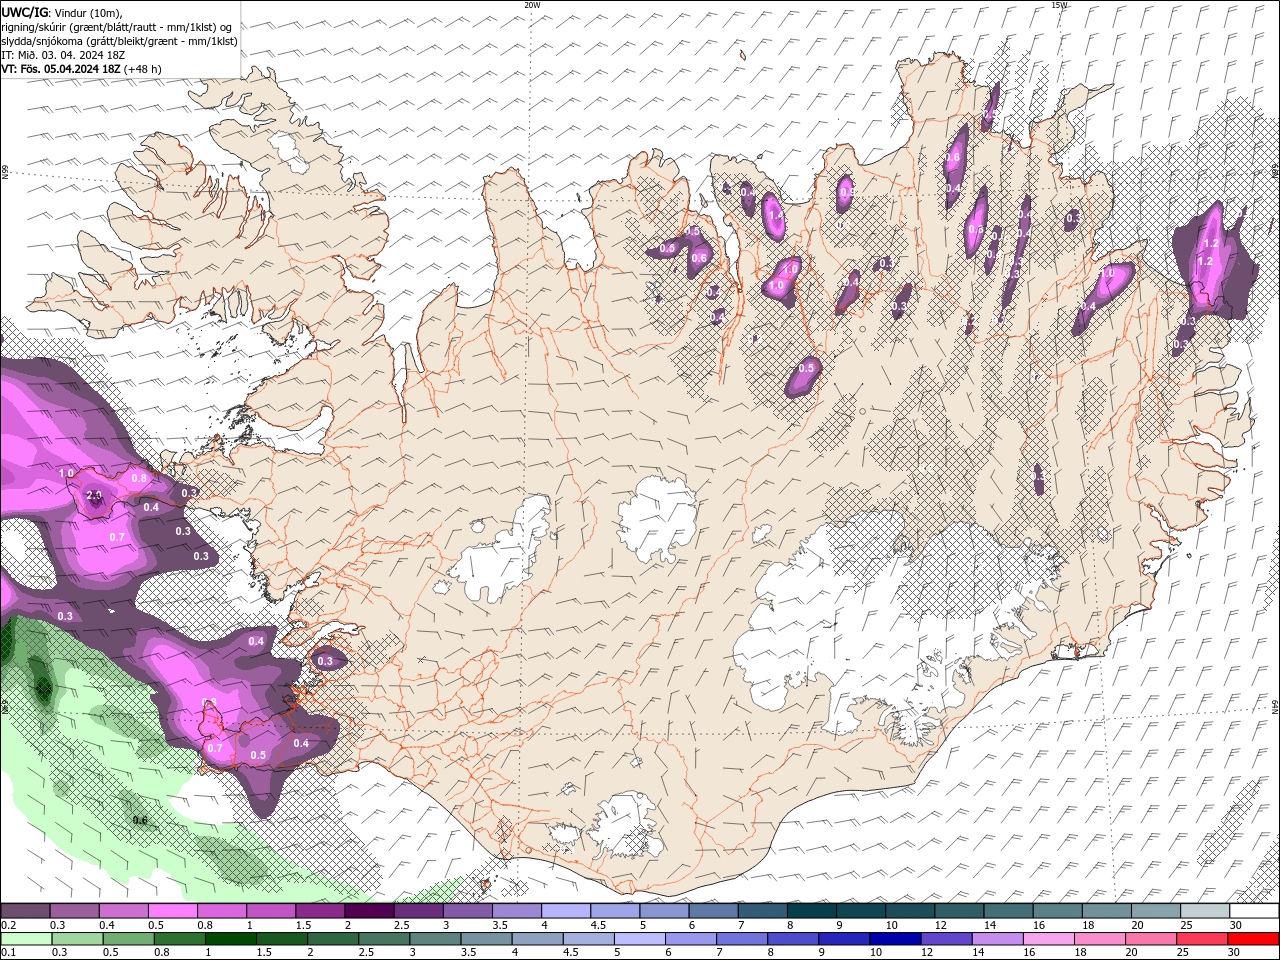Click the '12' label under the snow legend
The height and width of the screenshot is (960, 1280).
pyautogui.click(x=940, y=925)
